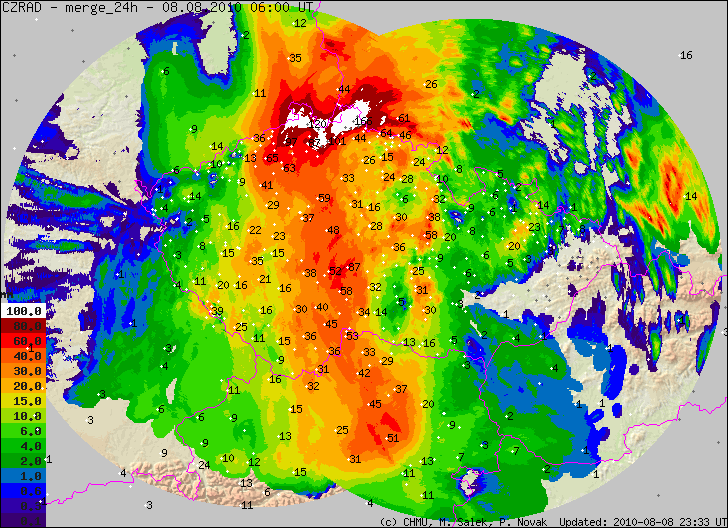Click the 0.1 mm darkest legend swatch
Screen dimensions: 728x528
coord(23,521)
